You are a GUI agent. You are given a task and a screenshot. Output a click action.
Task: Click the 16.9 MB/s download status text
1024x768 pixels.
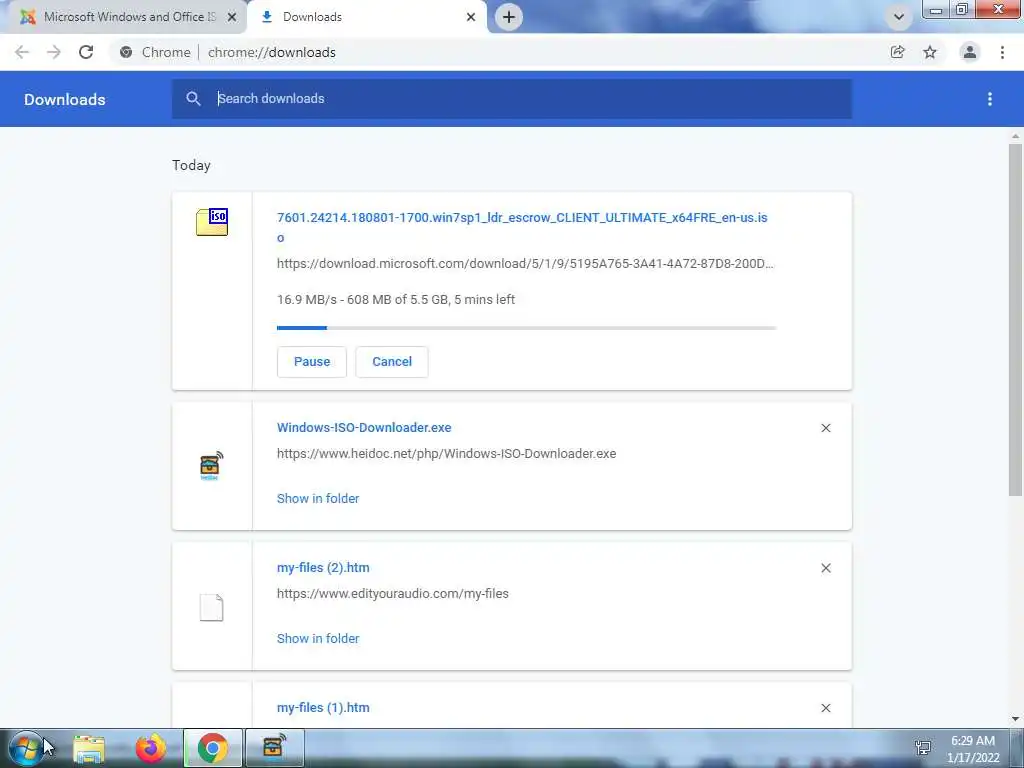coord(396,300)
